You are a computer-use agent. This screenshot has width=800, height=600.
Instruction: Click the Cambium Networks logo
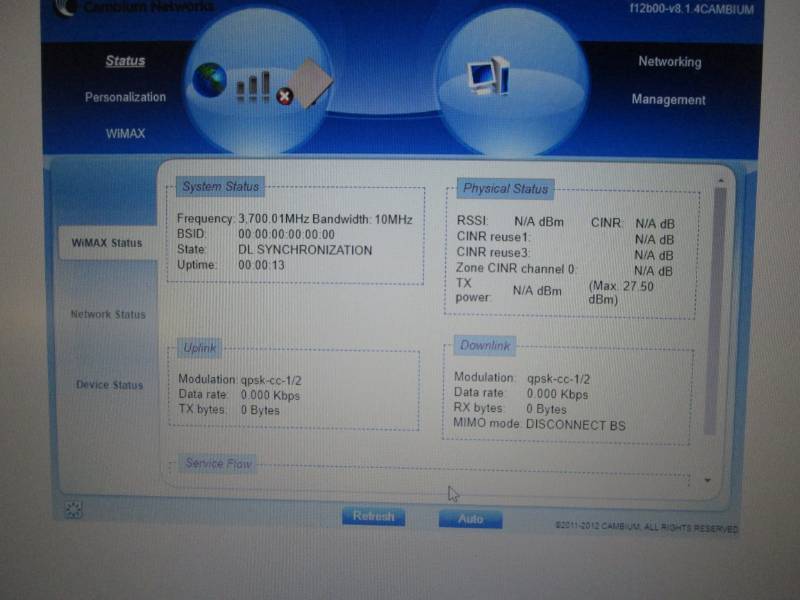[135, 7]
